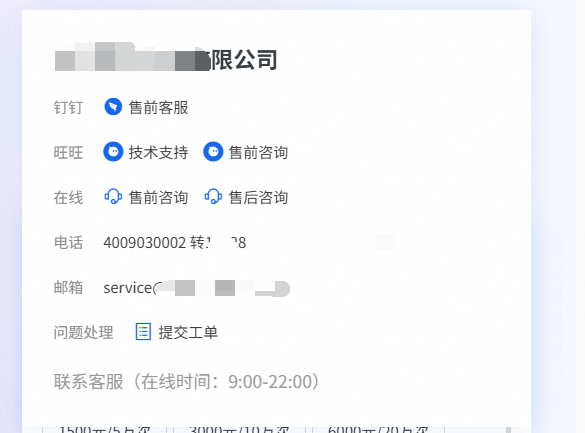Click the 钉钉 row label

click(x=68, y=107)
